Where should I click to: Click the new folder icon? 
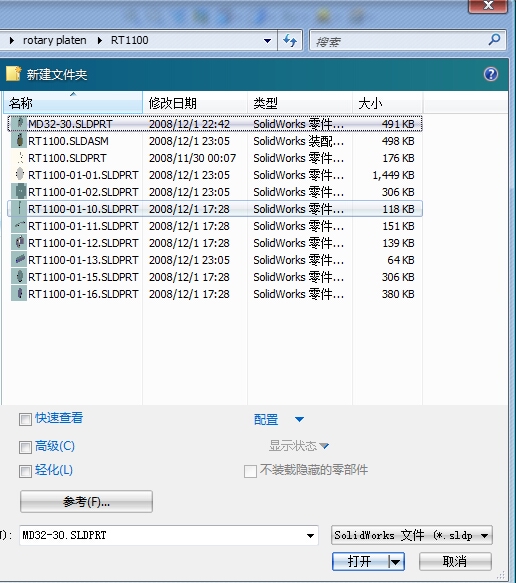(14, 74)
